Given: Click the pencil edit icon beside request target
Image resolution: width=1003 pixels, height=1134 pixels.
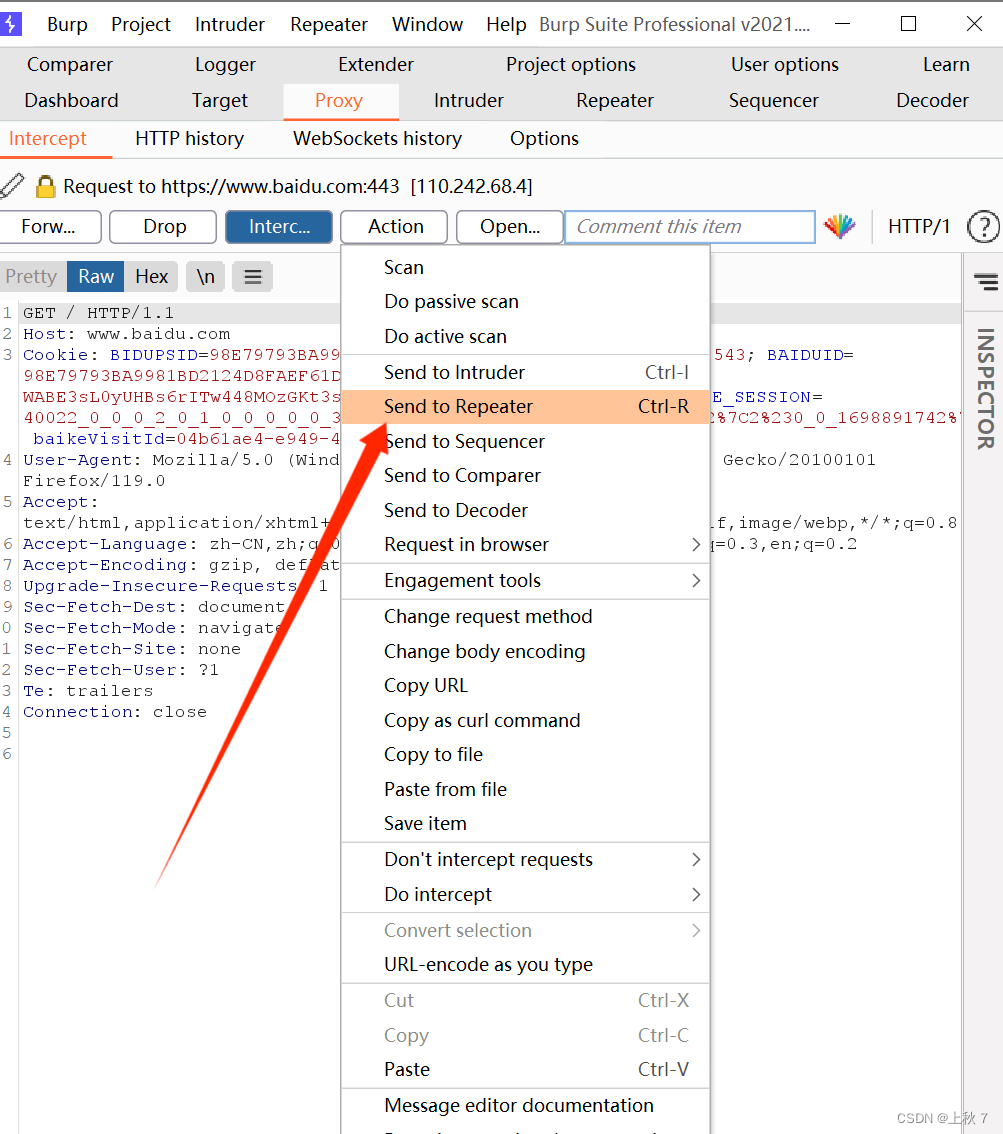Looking at the screenshot, I should coord(12,186).
